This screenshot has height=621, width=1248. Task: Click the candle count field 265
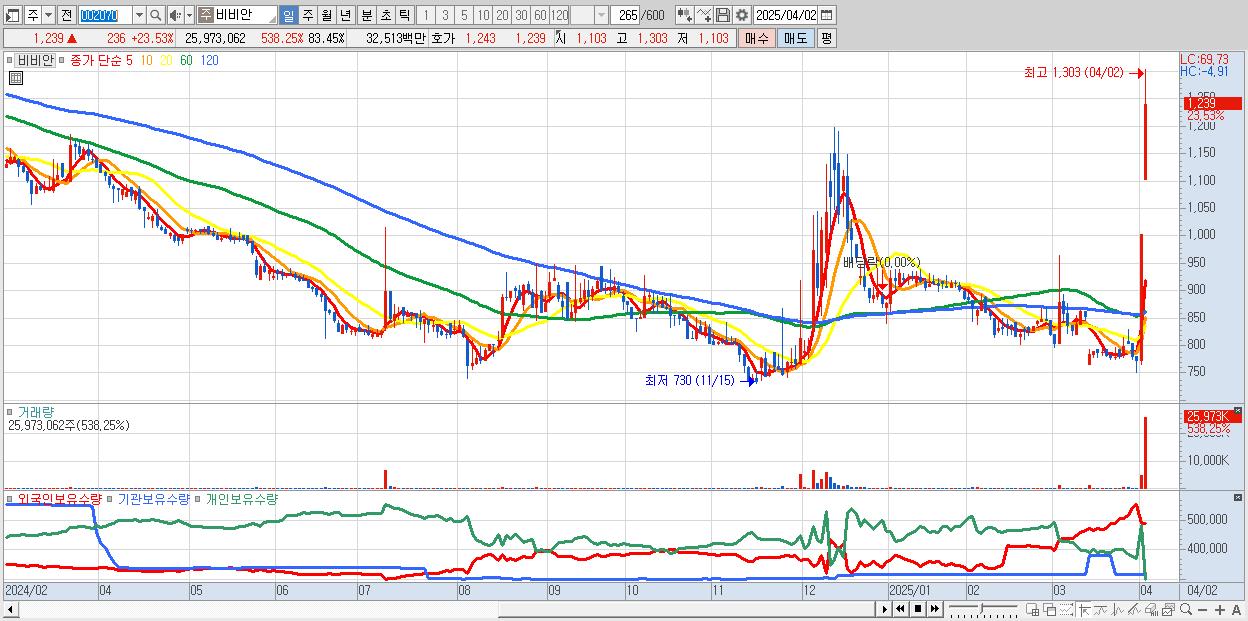click(626, 15)
